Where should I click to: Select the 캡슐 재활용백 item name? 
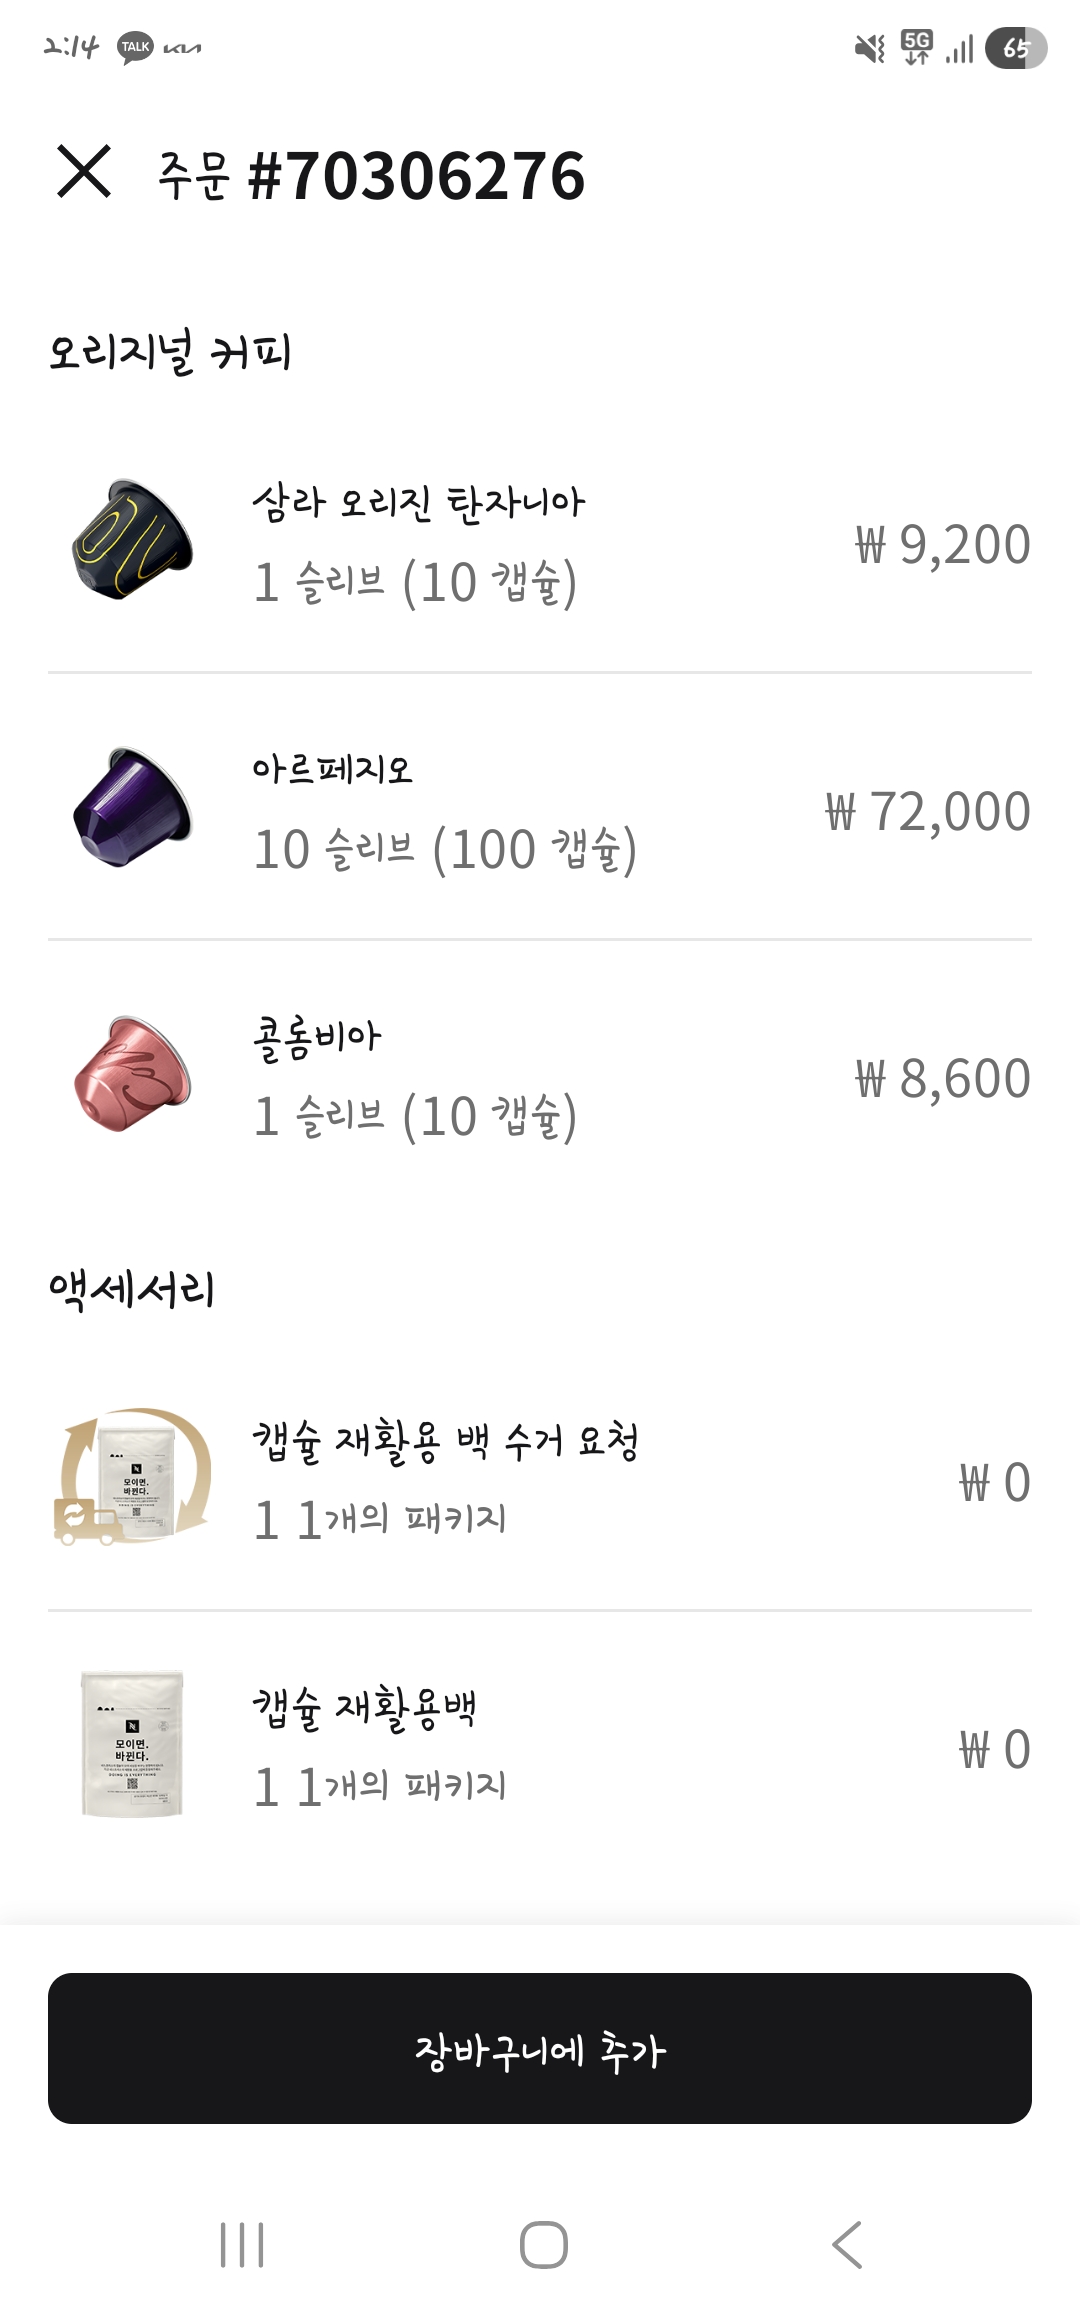coord(364,1708)
